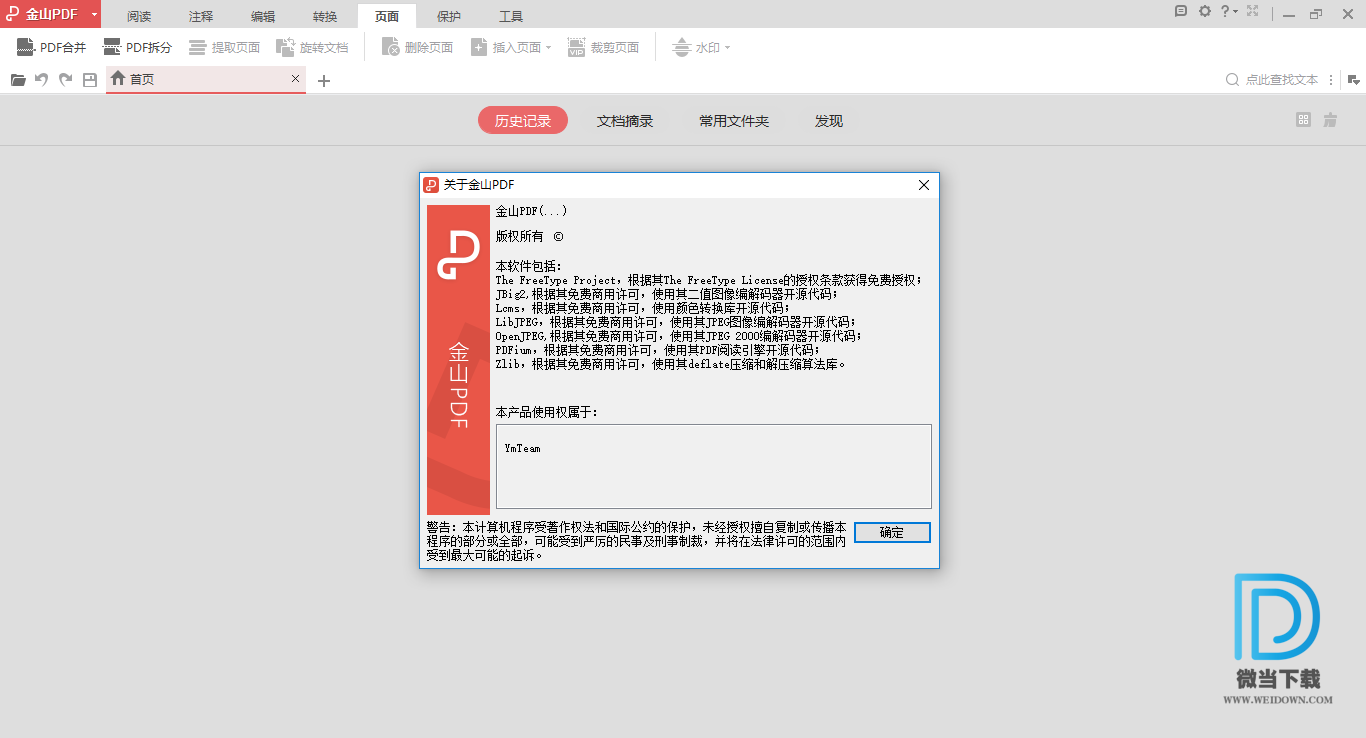Open the tab bar dropdown at far right

click(1353, 79)
